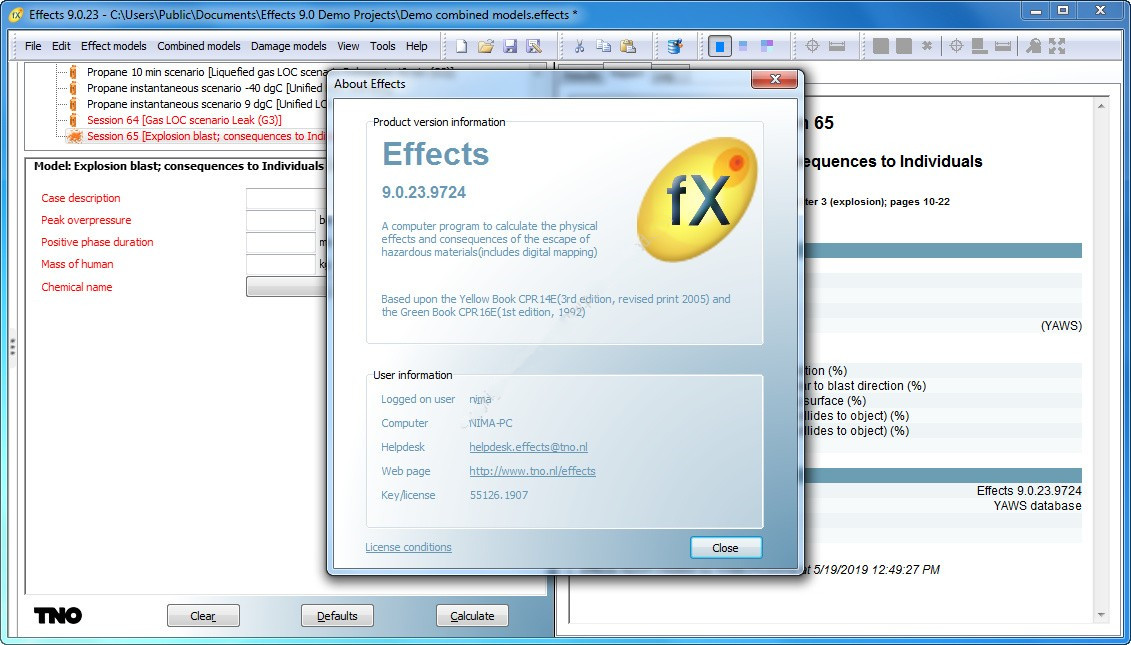1131x645 pixels.
Task: Select the two-panel layout view icon
Action: tap(744, 46)
